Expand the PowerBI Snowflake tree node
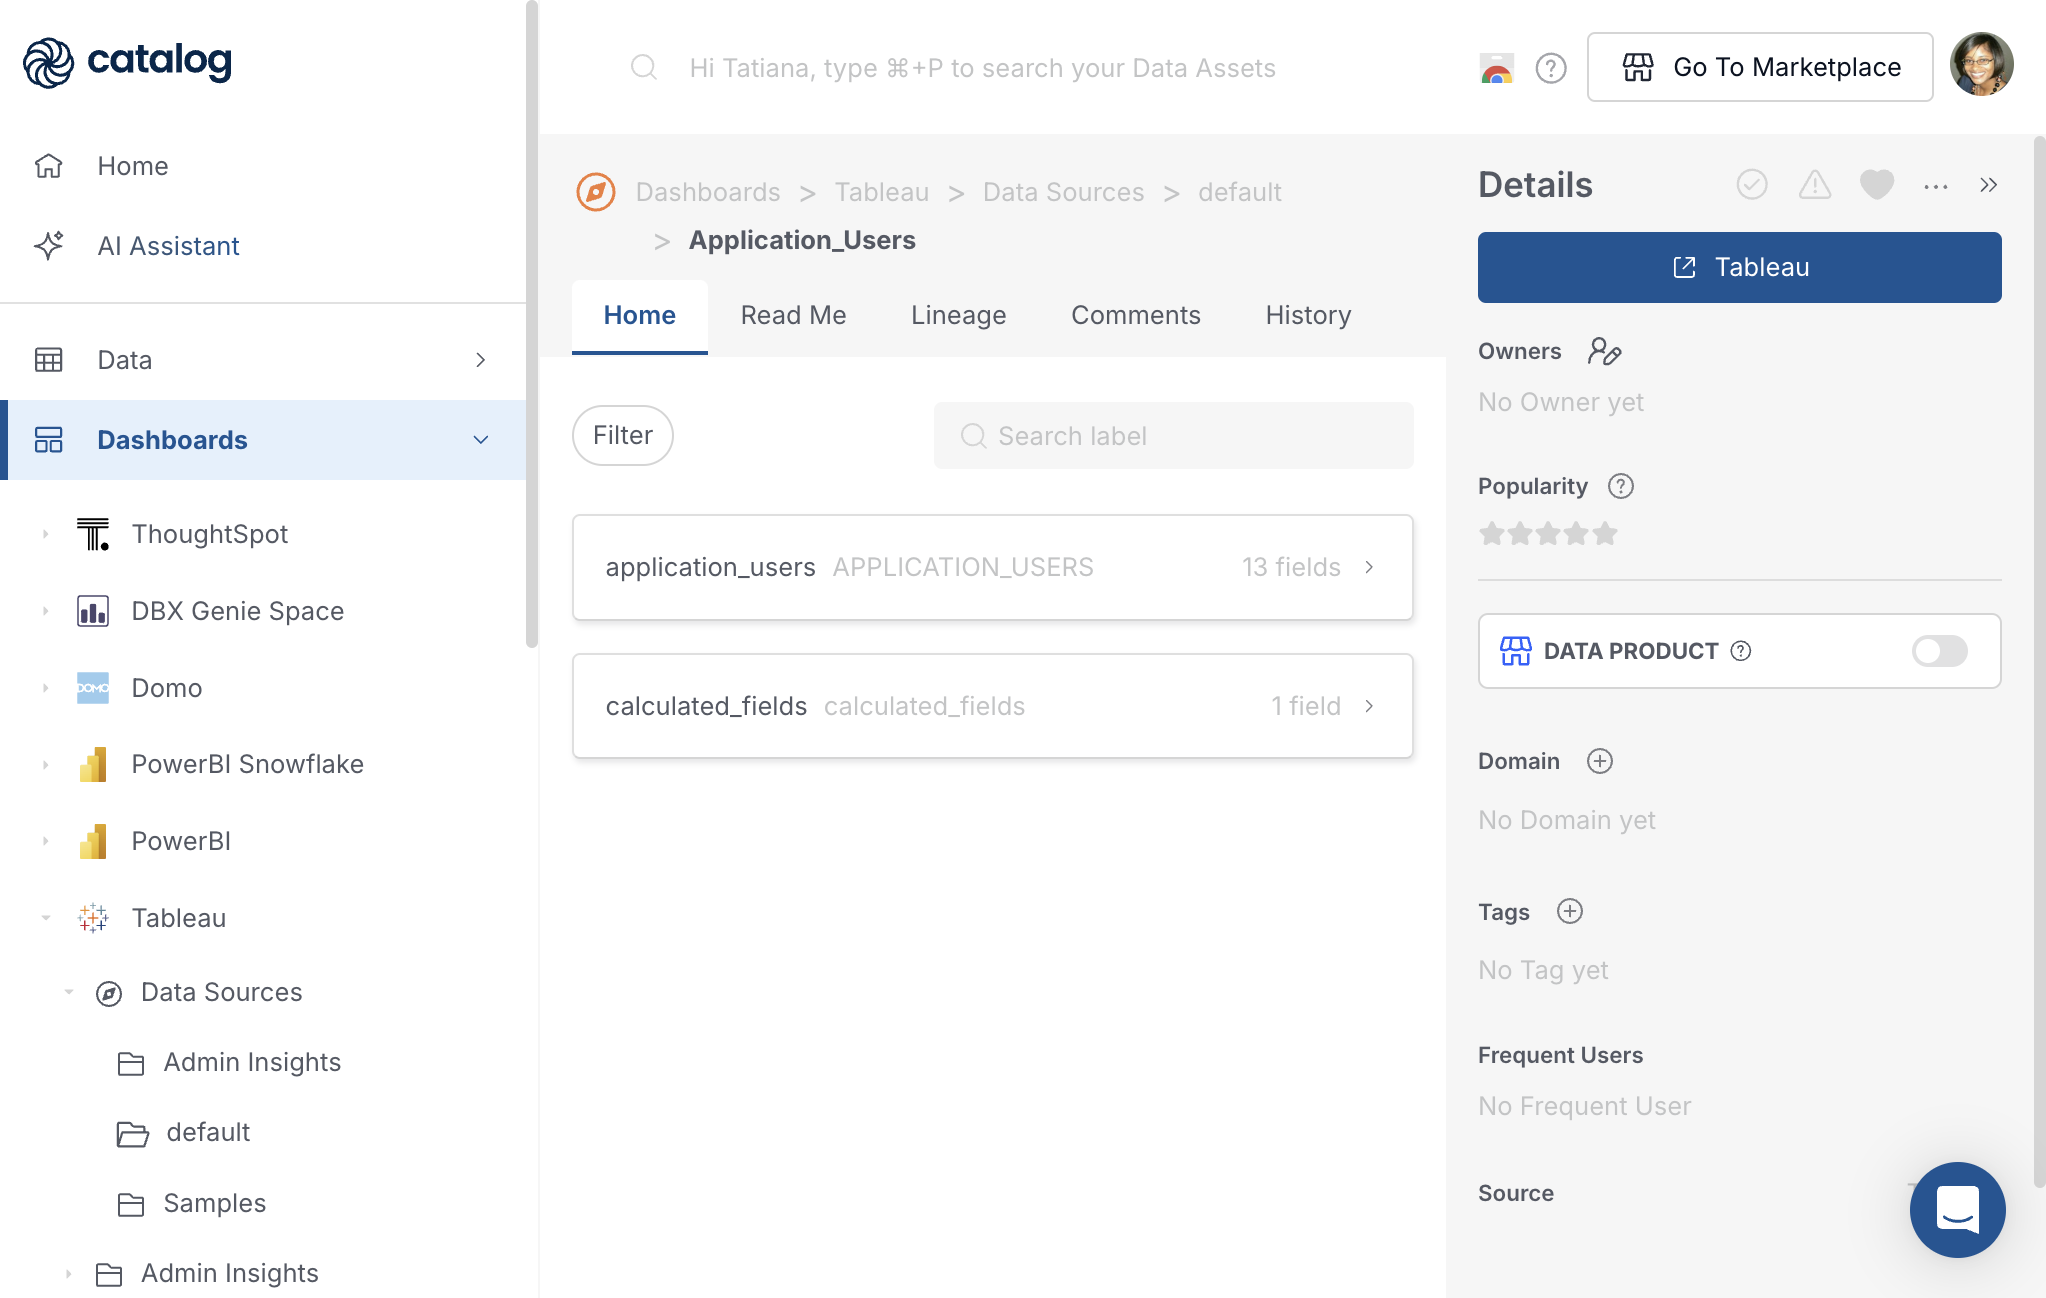Image resolution: width=2046 pixels, height=1298 pixels. tap(45, 765)
